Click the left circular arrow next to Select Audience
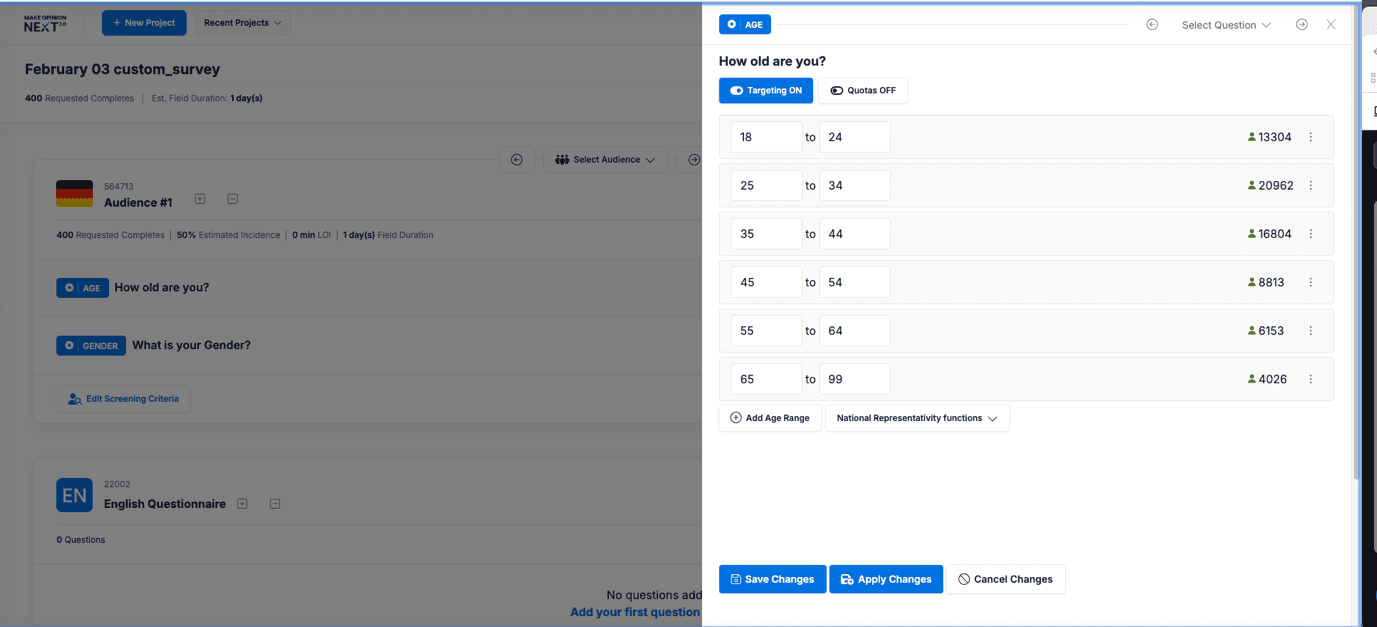This screenshot has width=1377, height=627. (517, 159)
